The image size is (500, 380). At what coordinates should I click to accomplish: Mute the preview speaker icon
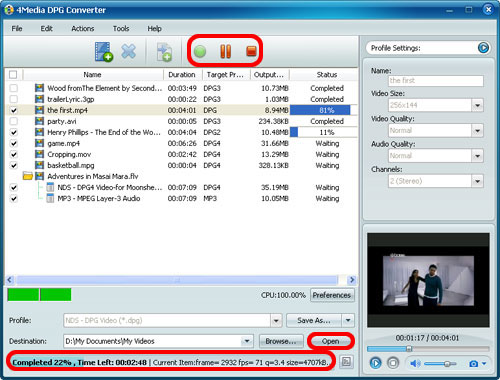tap(415, 363)
